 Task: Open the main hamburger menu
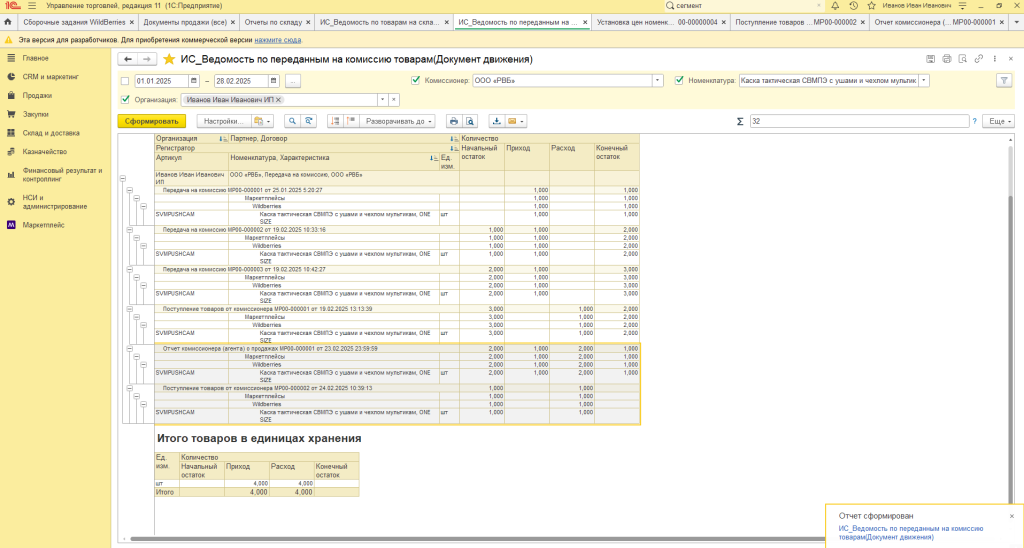[32, 5]
